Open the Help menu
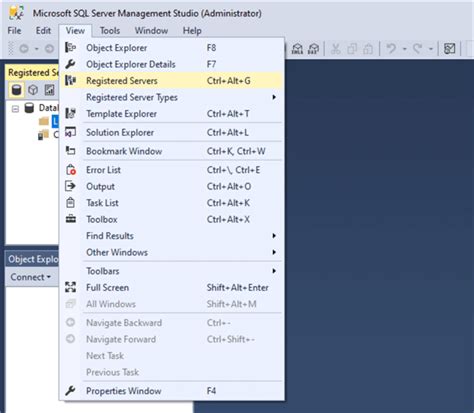Screen dimensions: 474x413 192,31
